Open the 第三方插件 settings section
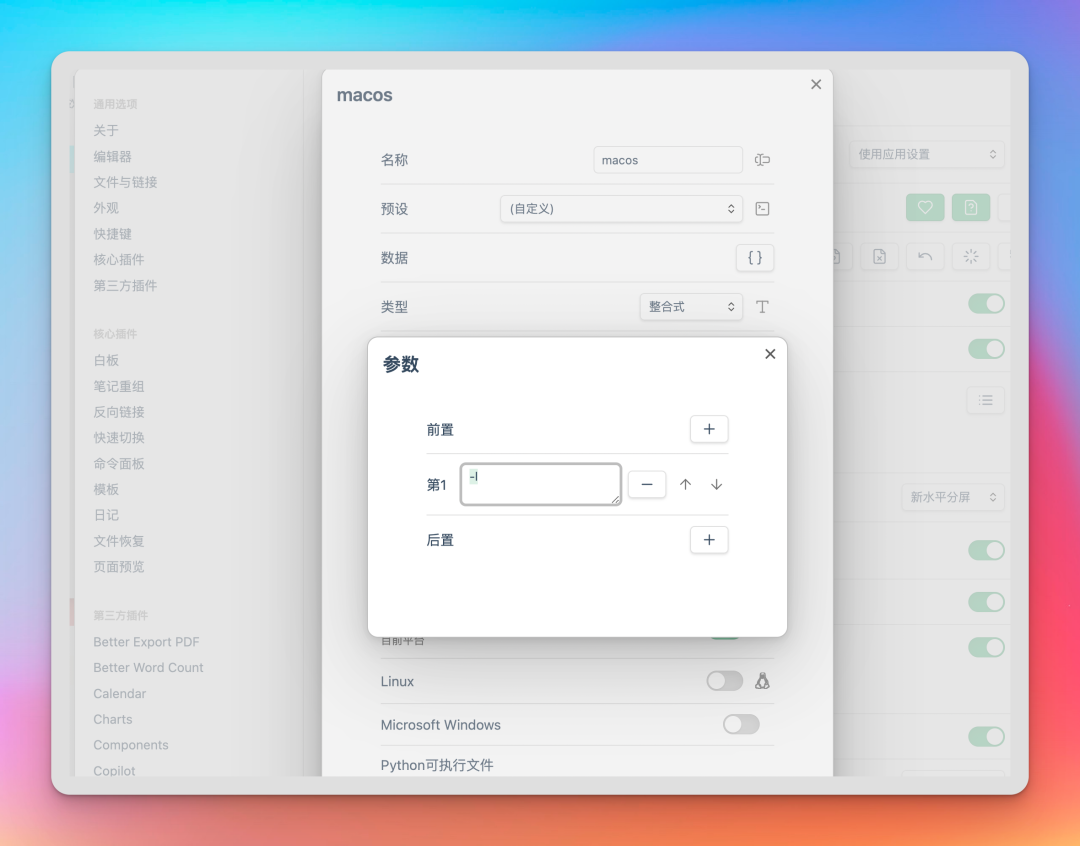1080x846 pixels. [125, 285]
